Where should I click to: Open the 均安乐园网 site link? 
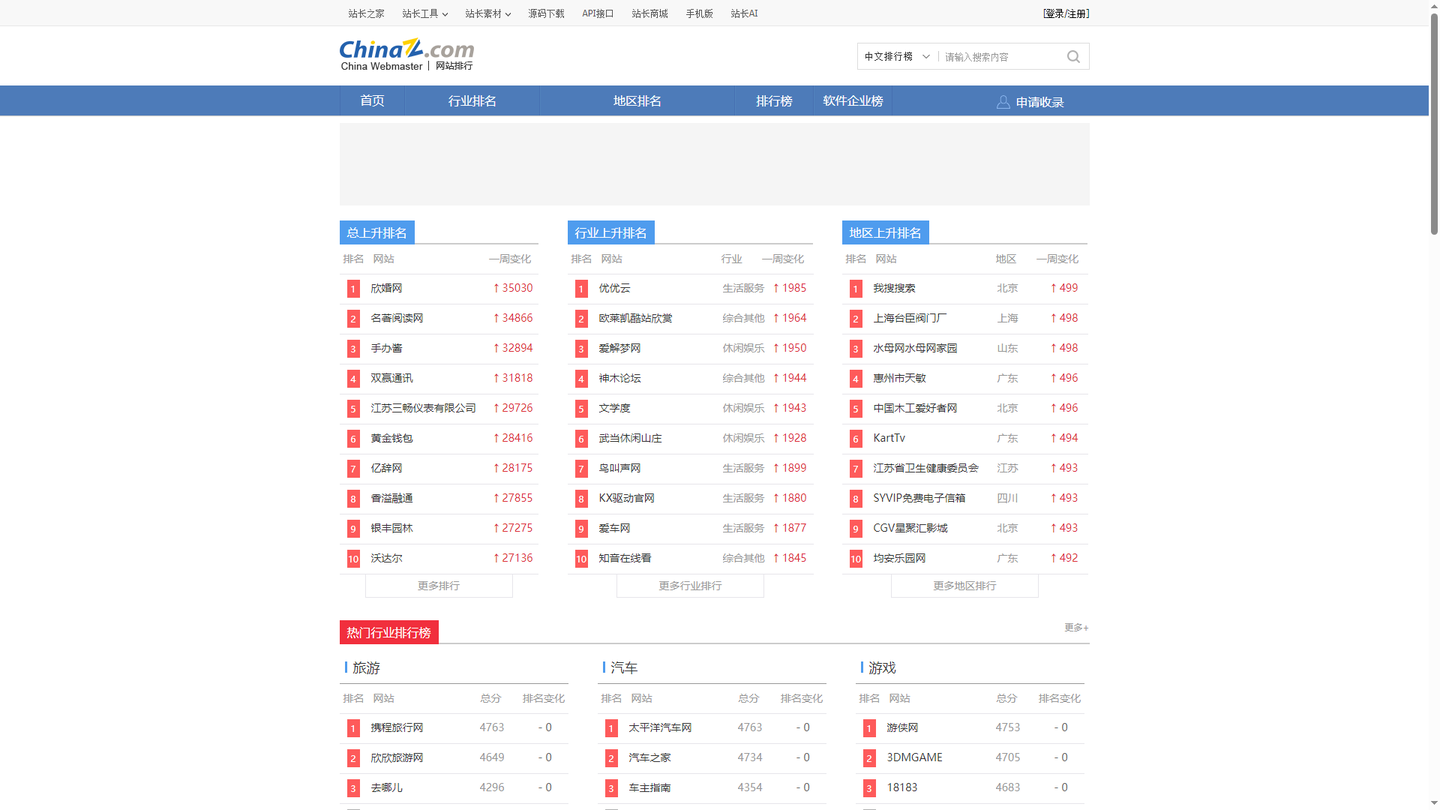[900, 558]
